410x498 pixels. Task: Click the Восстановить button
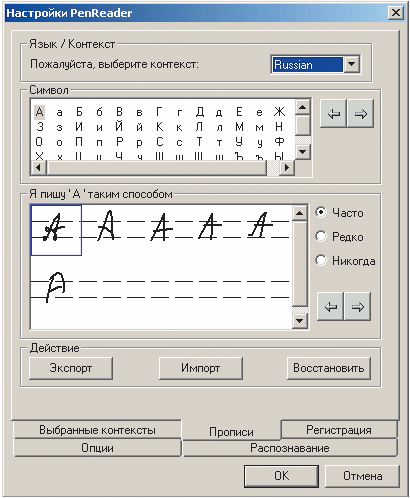(329, 368)
